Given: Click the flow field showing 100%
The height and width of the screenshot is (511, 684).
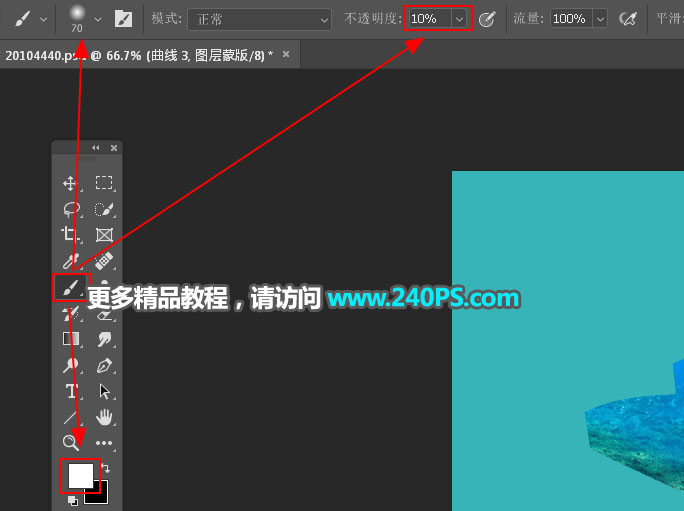Looking at the screenshot, I should point(571,19).
